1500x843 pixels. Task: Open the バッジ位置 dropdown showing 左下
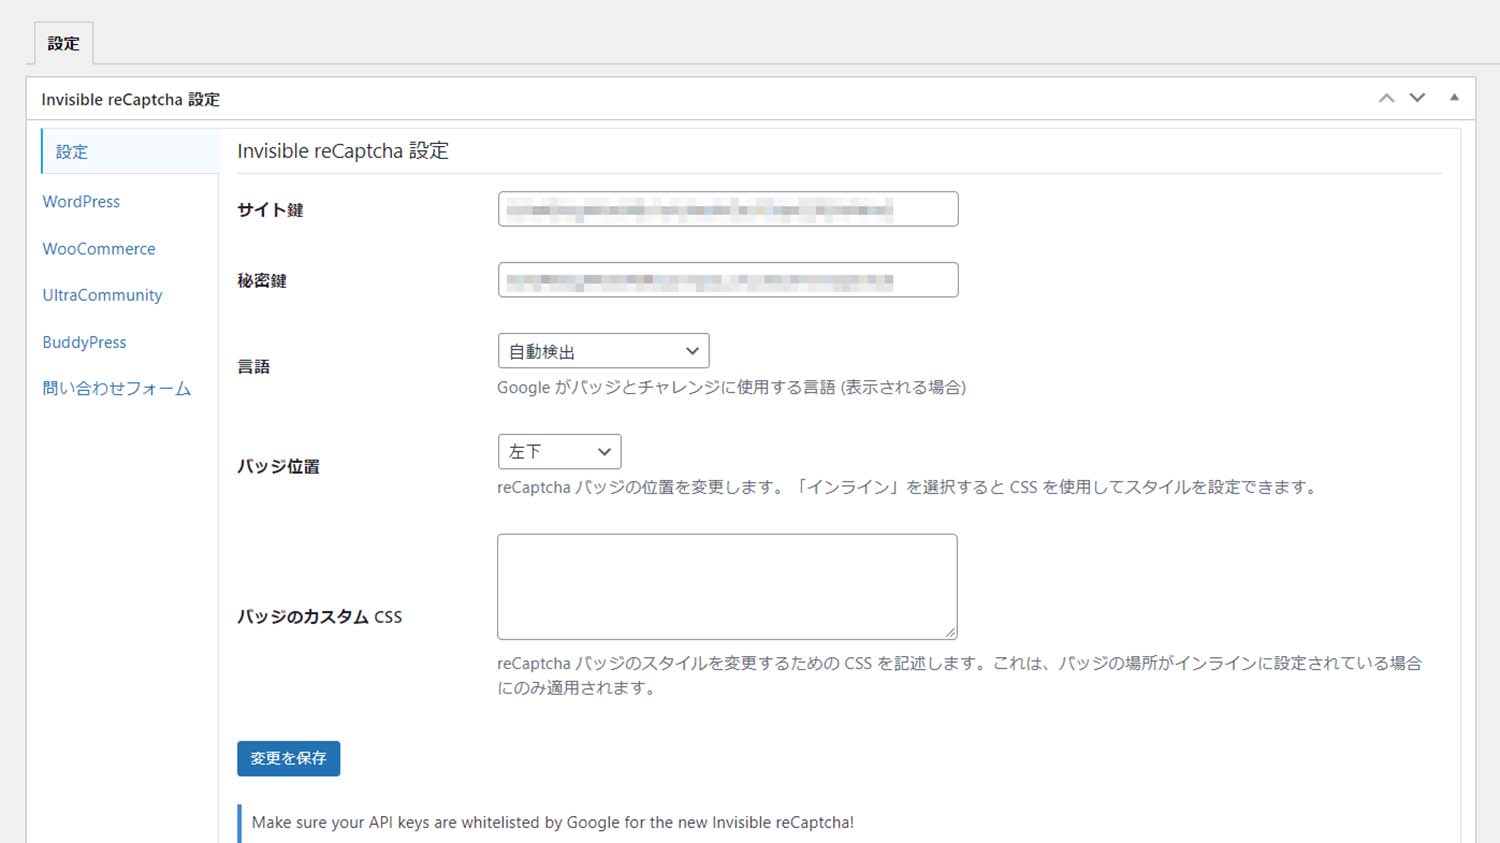[559, 452]
